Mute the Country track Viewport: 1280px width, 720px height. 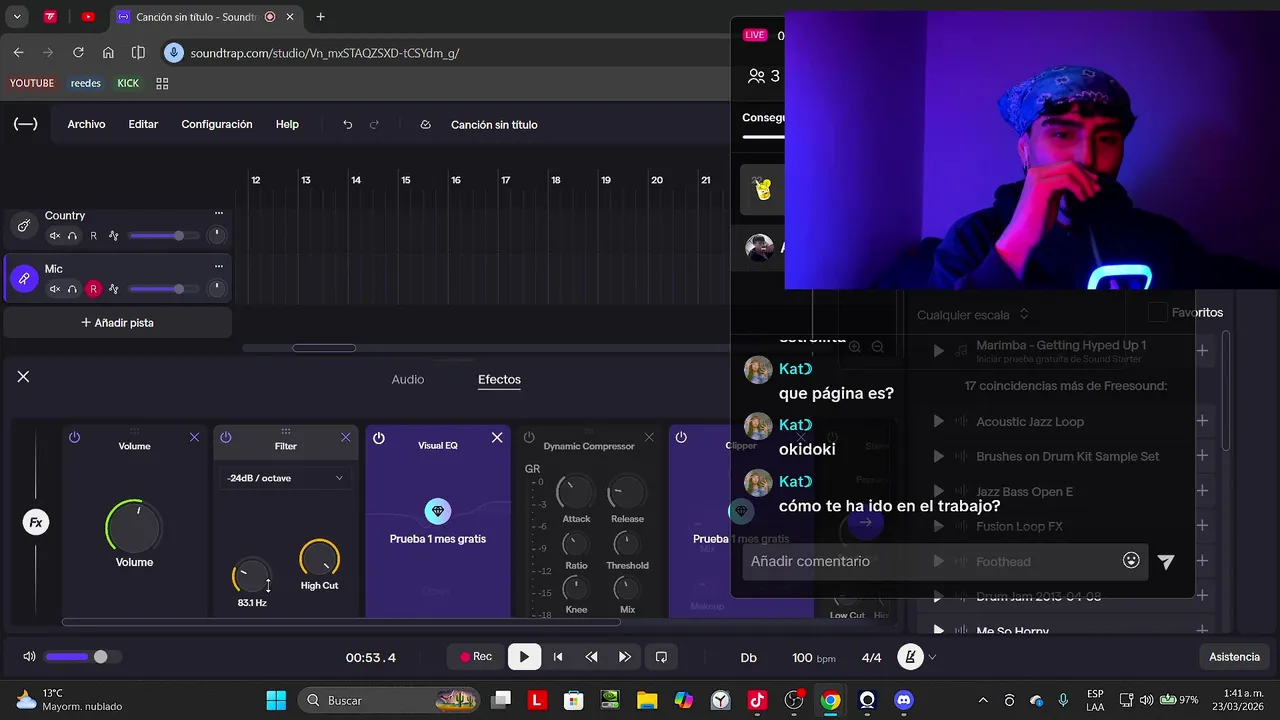(x=55, y=236)
